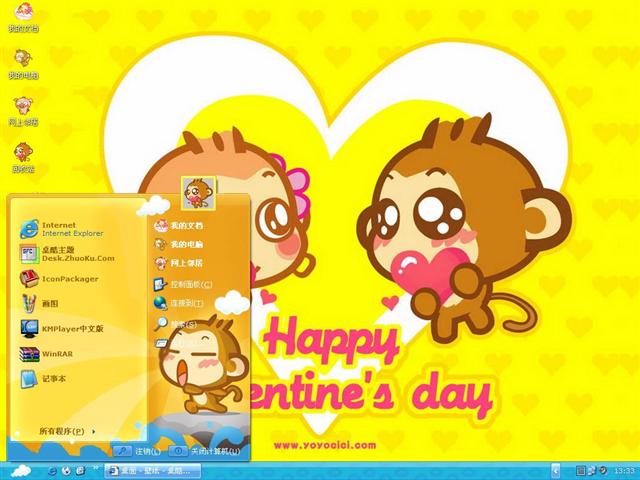This screenshot has width=640, height=480.
Task: Click the taskbar clock showing 13:33
Action: (x=625, y=471)
